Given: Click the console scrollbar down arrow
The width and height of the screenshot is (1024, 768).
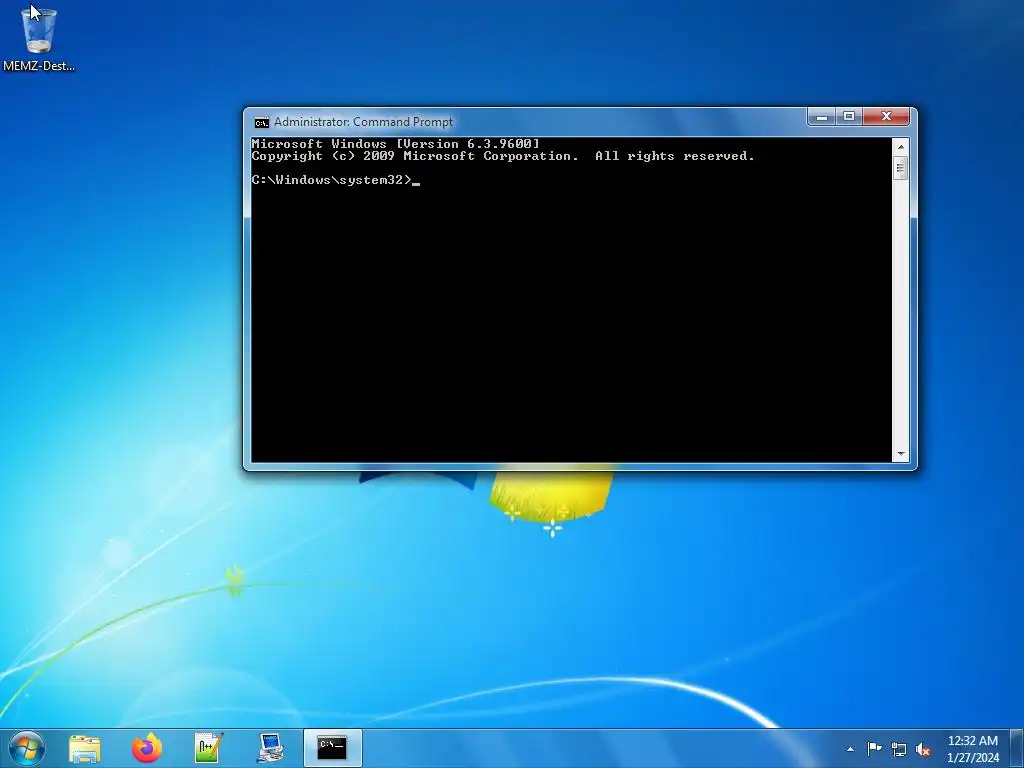Looking at the screenshot, I should [x=901, y=454].
